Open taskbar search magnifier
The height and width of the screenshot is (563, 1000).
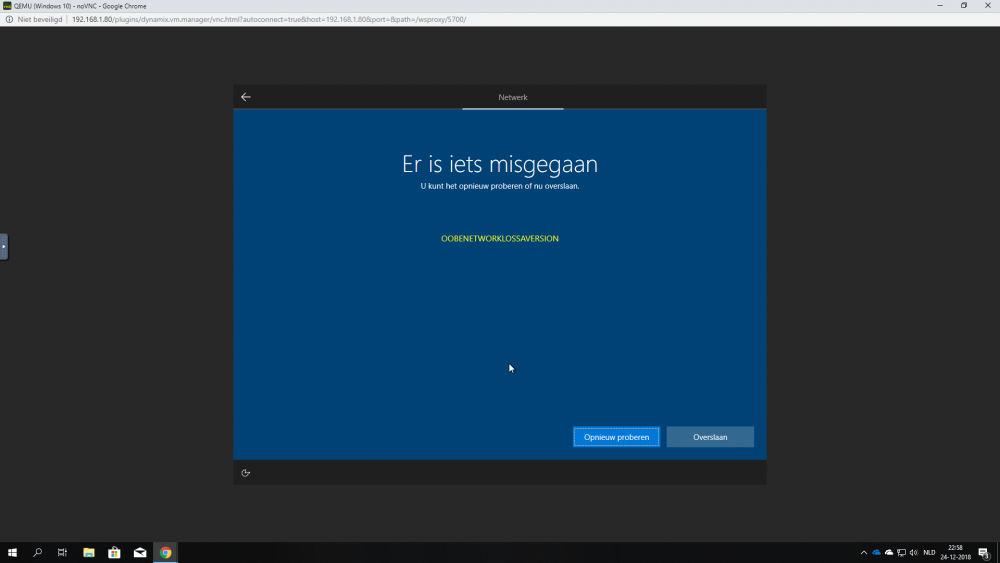pos(38,553)
